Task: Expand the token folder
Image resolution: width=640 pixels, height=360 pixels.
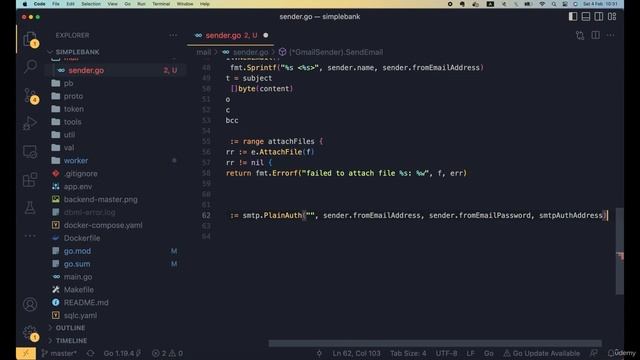Action: (x=73, y=109)
